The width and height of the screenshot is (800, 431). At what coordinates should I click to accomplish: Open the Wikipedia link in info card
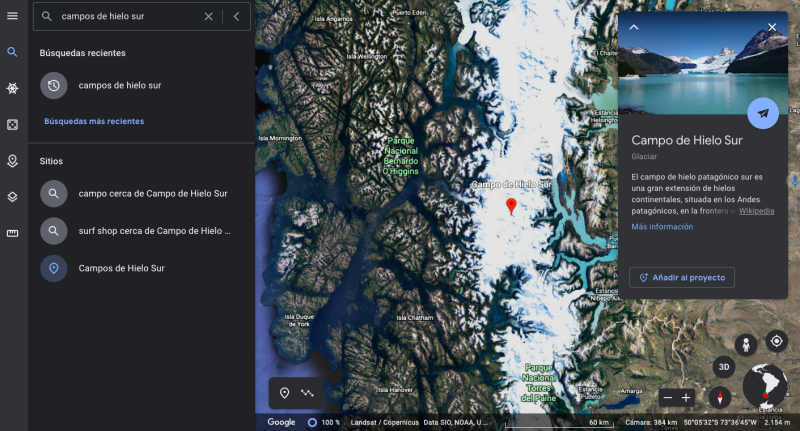click(x=756, y=211)
